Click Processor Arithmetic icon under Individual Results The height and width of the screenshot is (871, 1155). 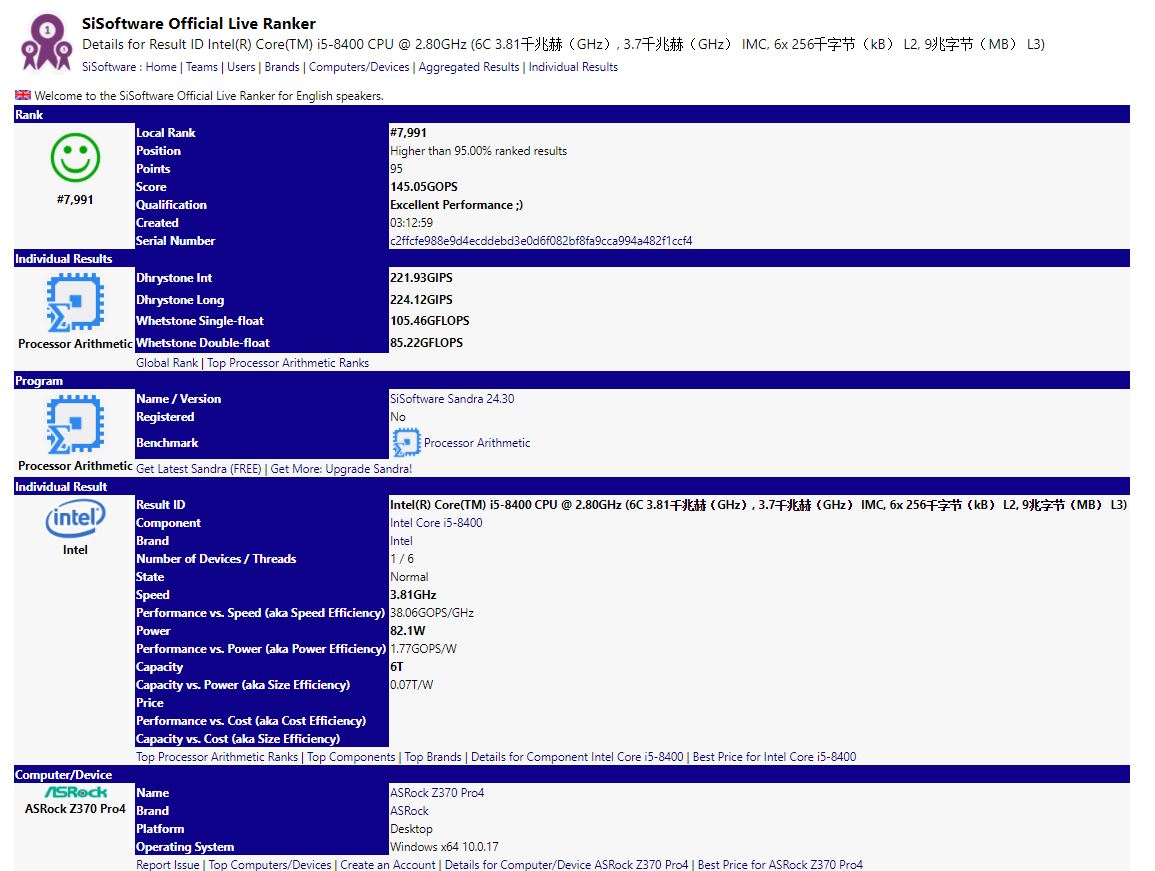[x=75, y=302]
